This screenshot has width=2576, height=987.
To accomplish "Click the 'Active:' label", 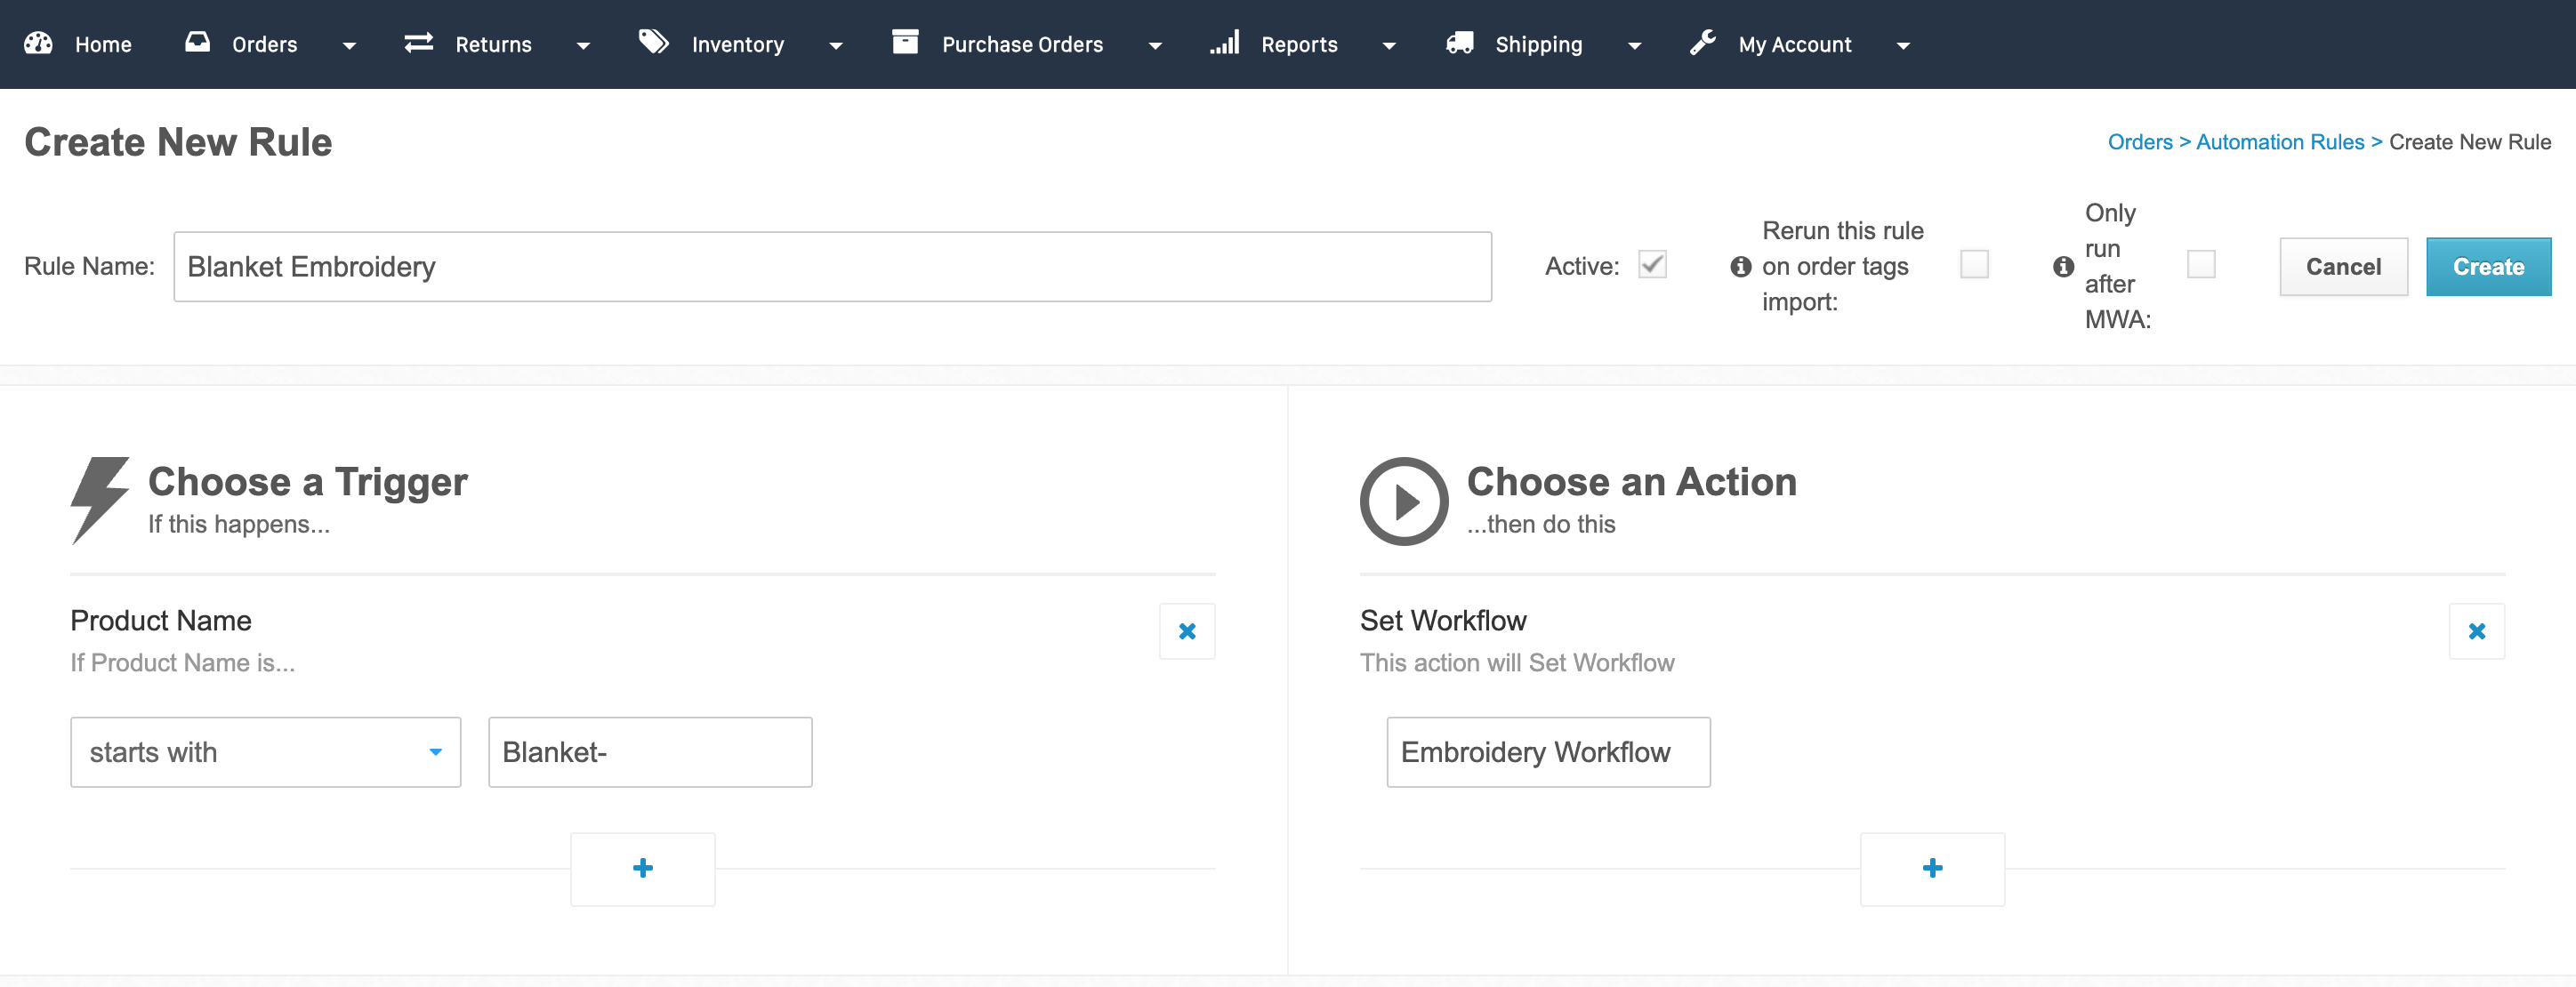I will click(x=1581, y=266).
